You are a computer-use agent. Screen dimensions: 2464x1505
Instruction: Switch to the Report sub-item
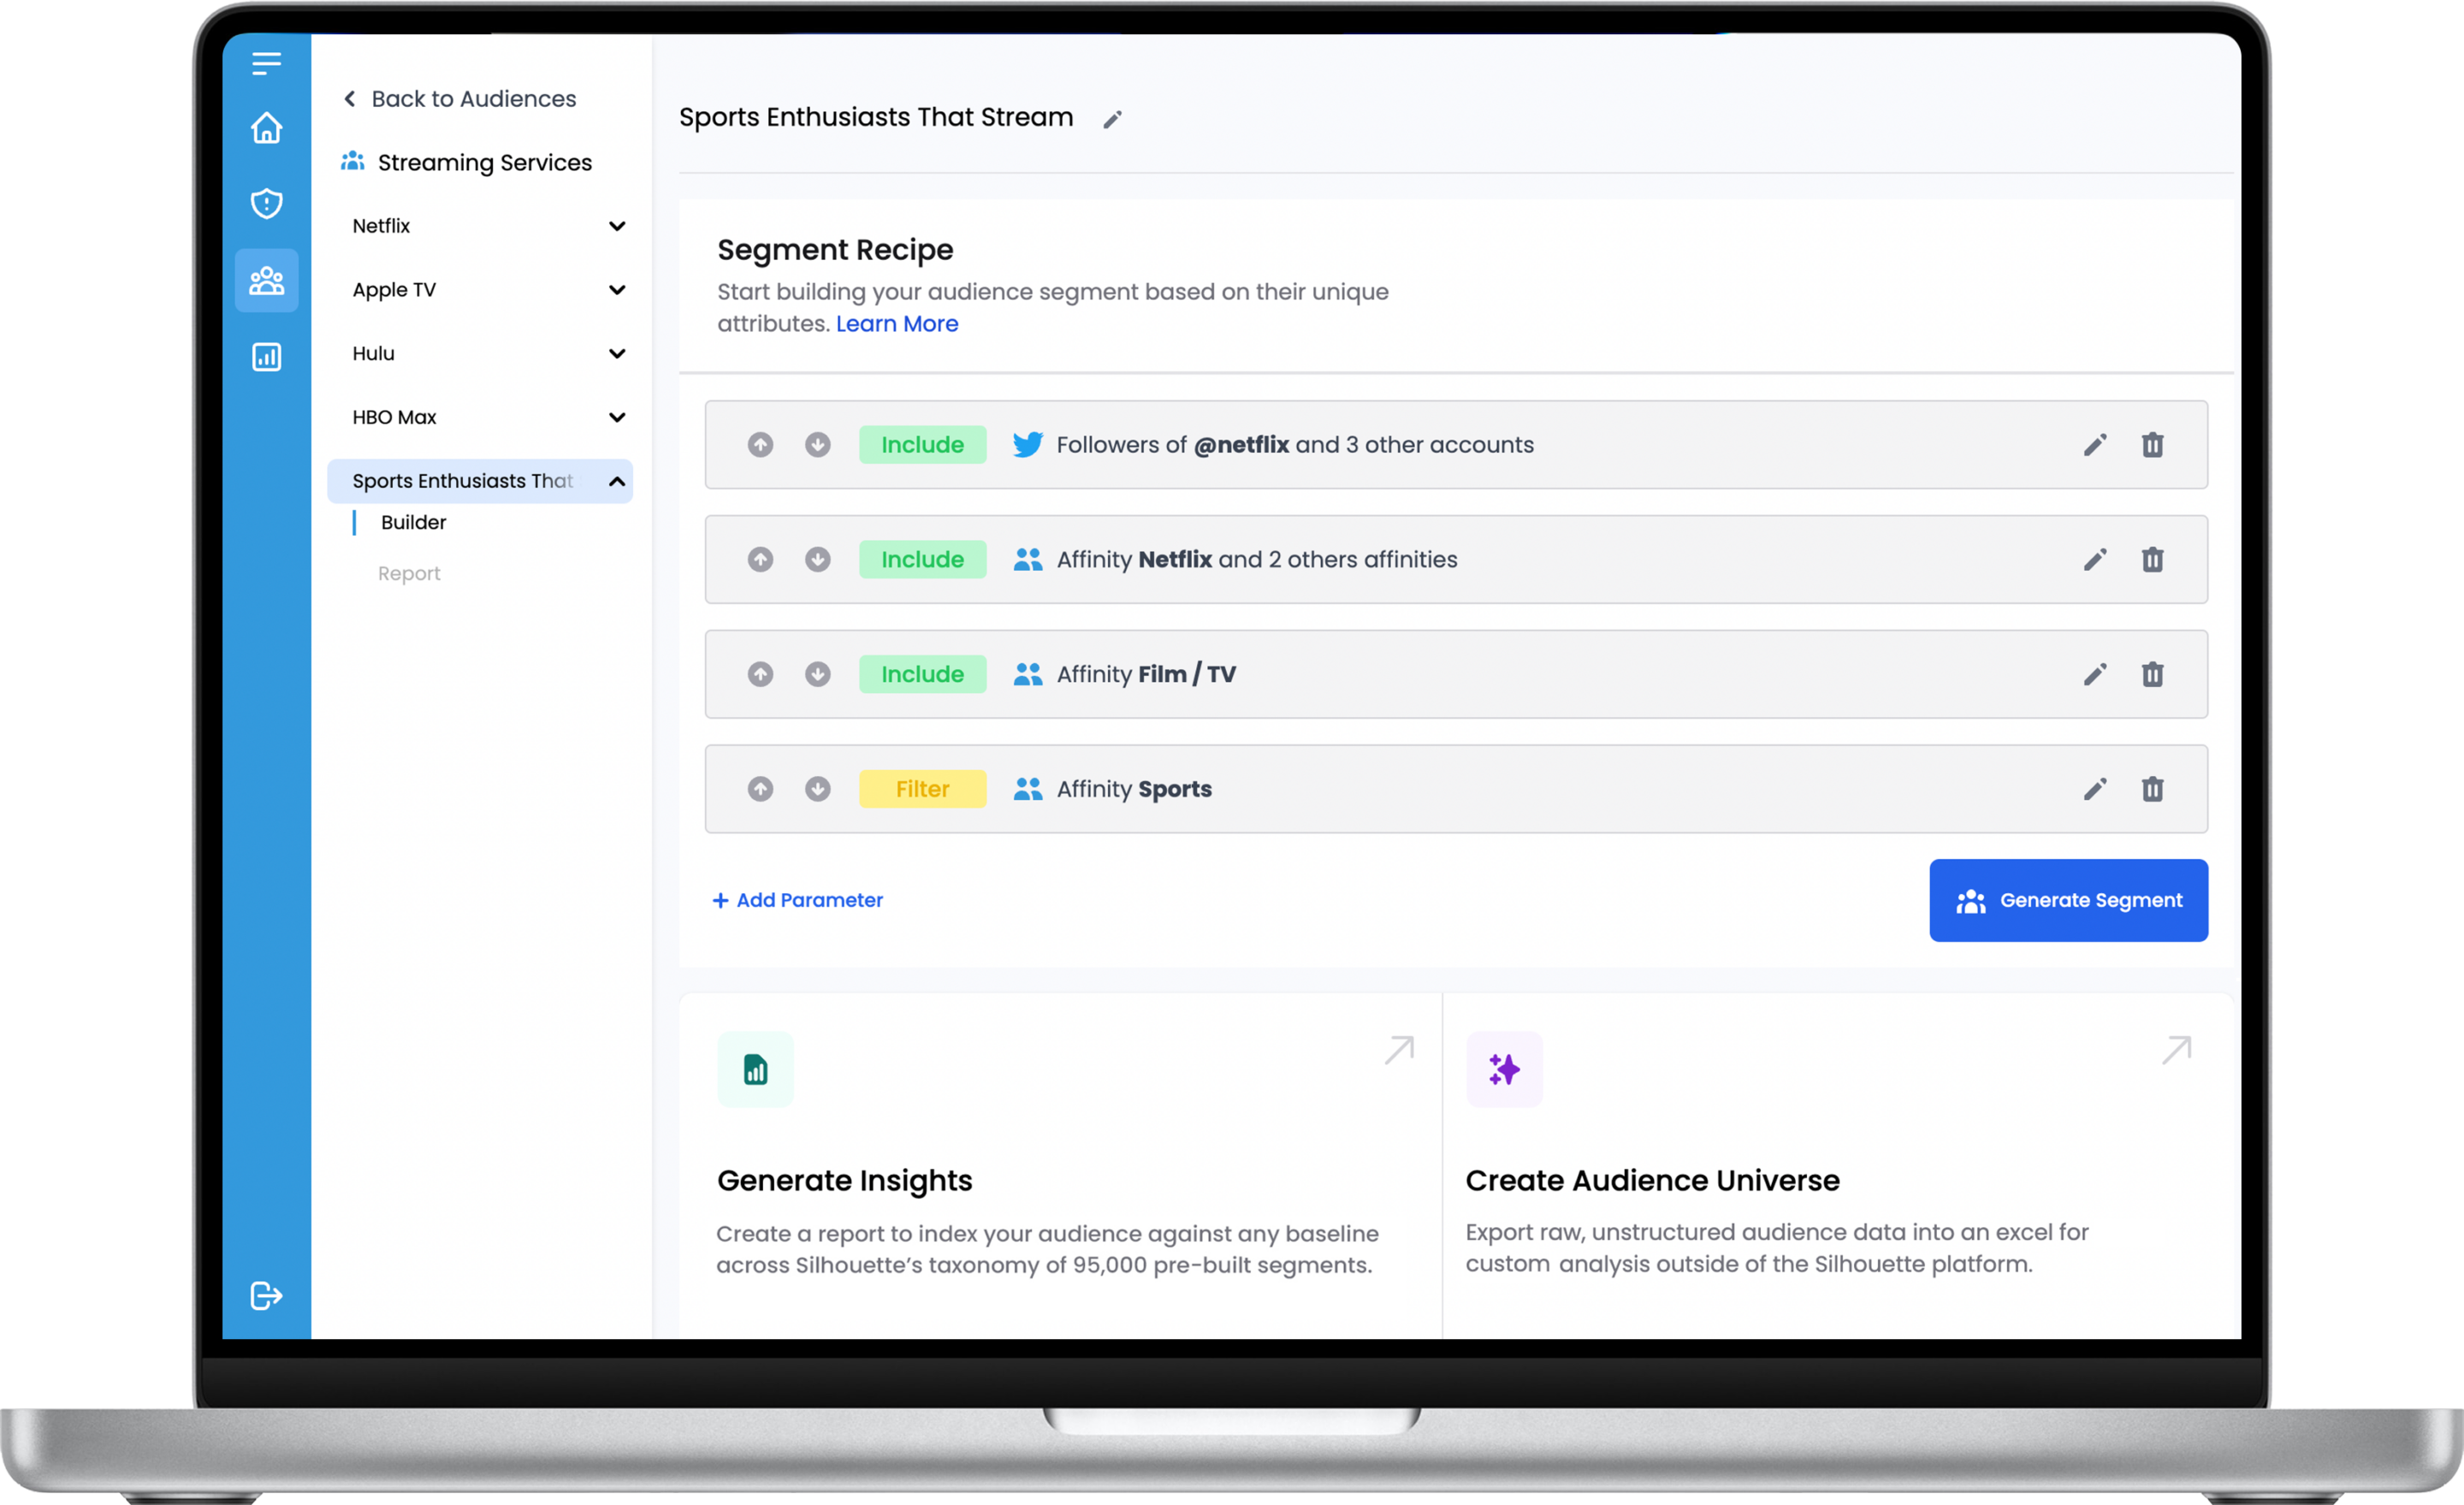[x=409, y=573]
